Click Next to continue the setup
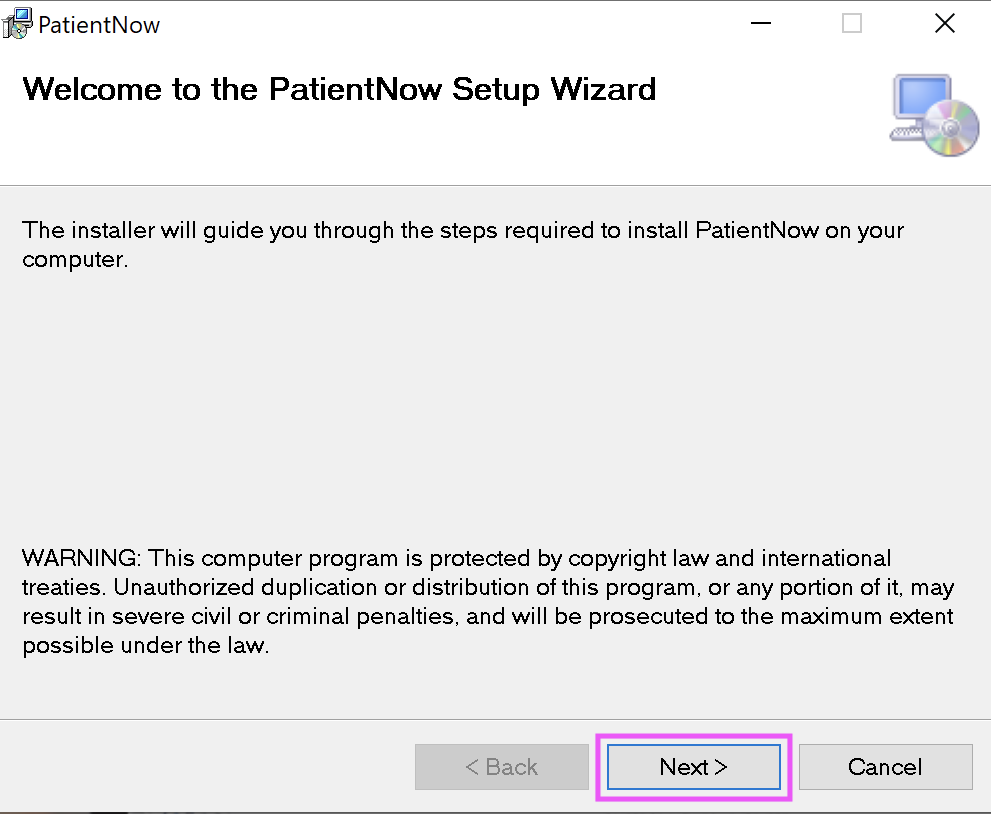This screenshot has width=991, height=814. pos(692,767)
